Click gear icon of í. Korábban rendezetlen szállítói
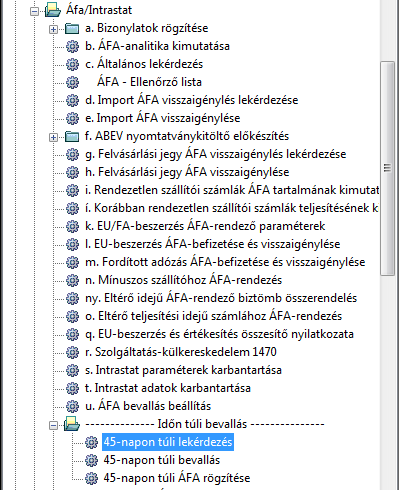Viewport: 399px width, 490px height. pos(72,208)
